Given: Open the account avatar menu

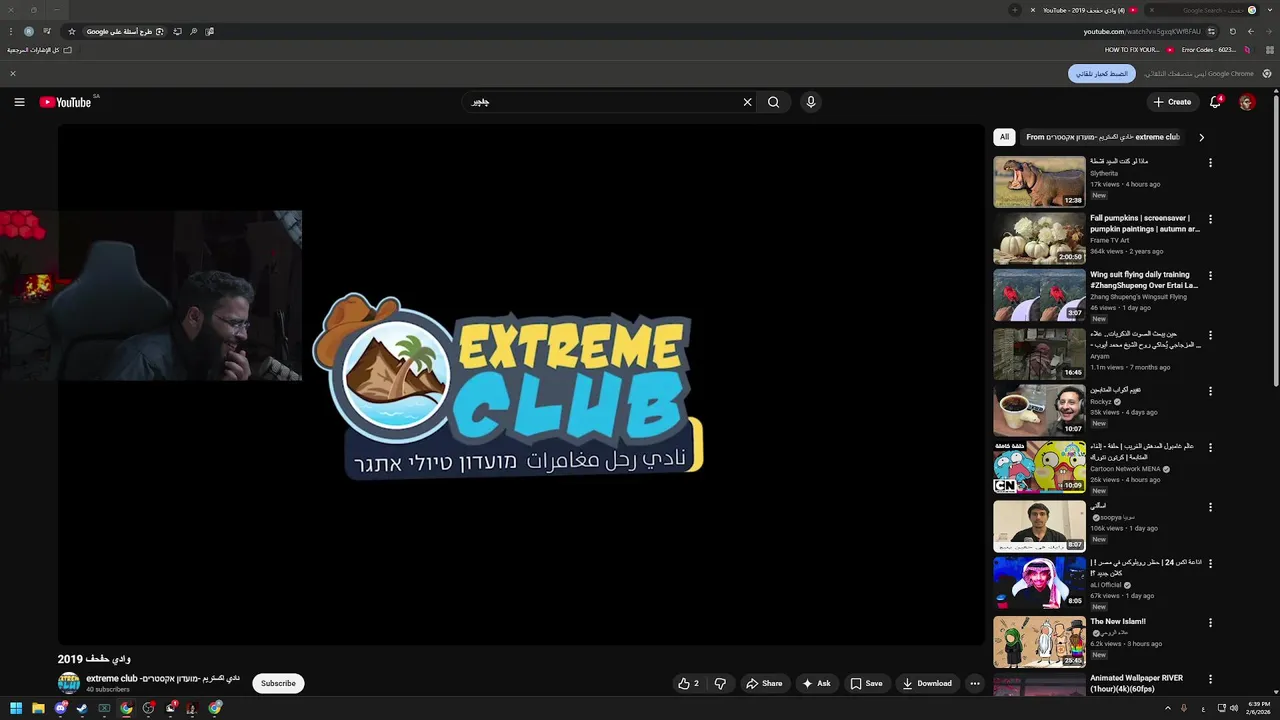Looking at the screenshot, I should point(1246,102).
